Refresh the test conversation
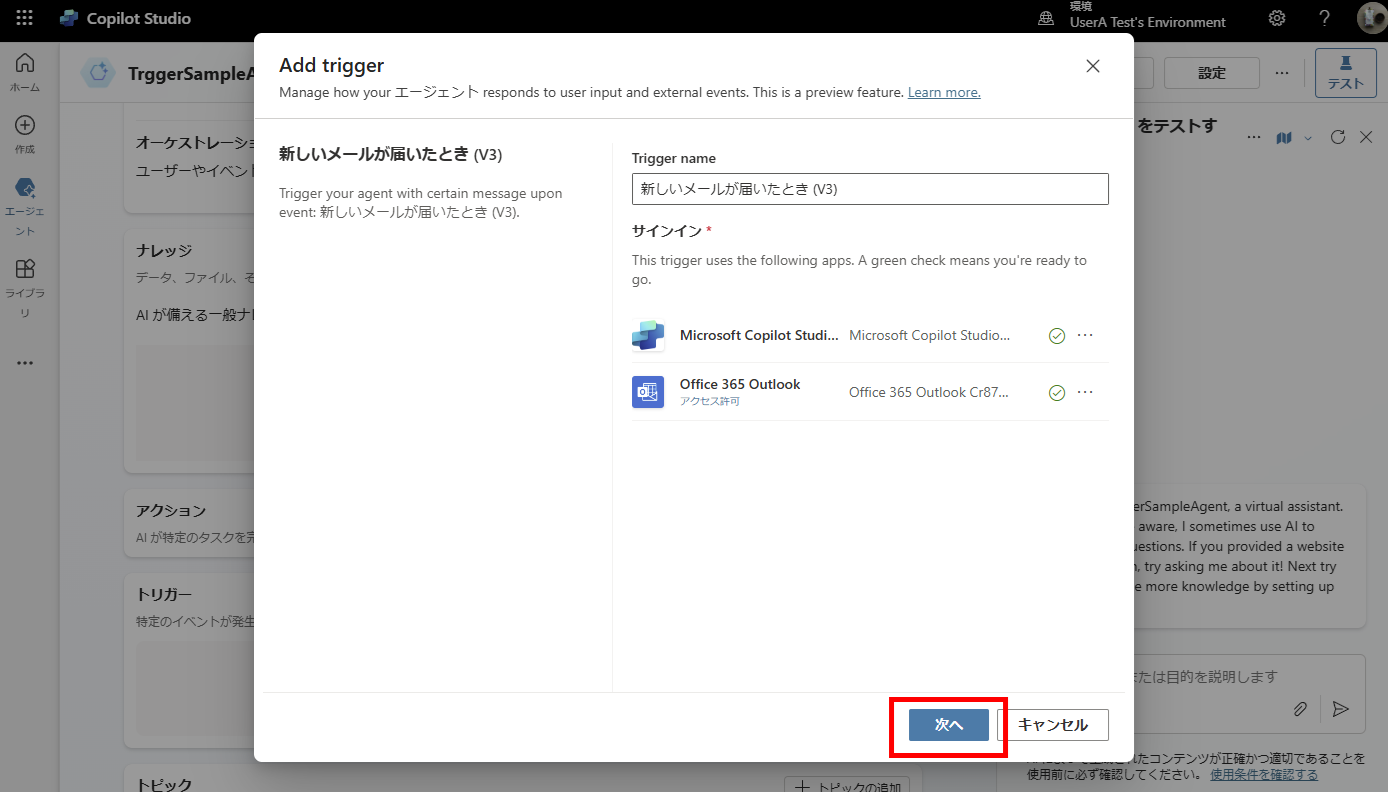Viewport: 1388px width, 792px height. click(x=1338, y=137)
